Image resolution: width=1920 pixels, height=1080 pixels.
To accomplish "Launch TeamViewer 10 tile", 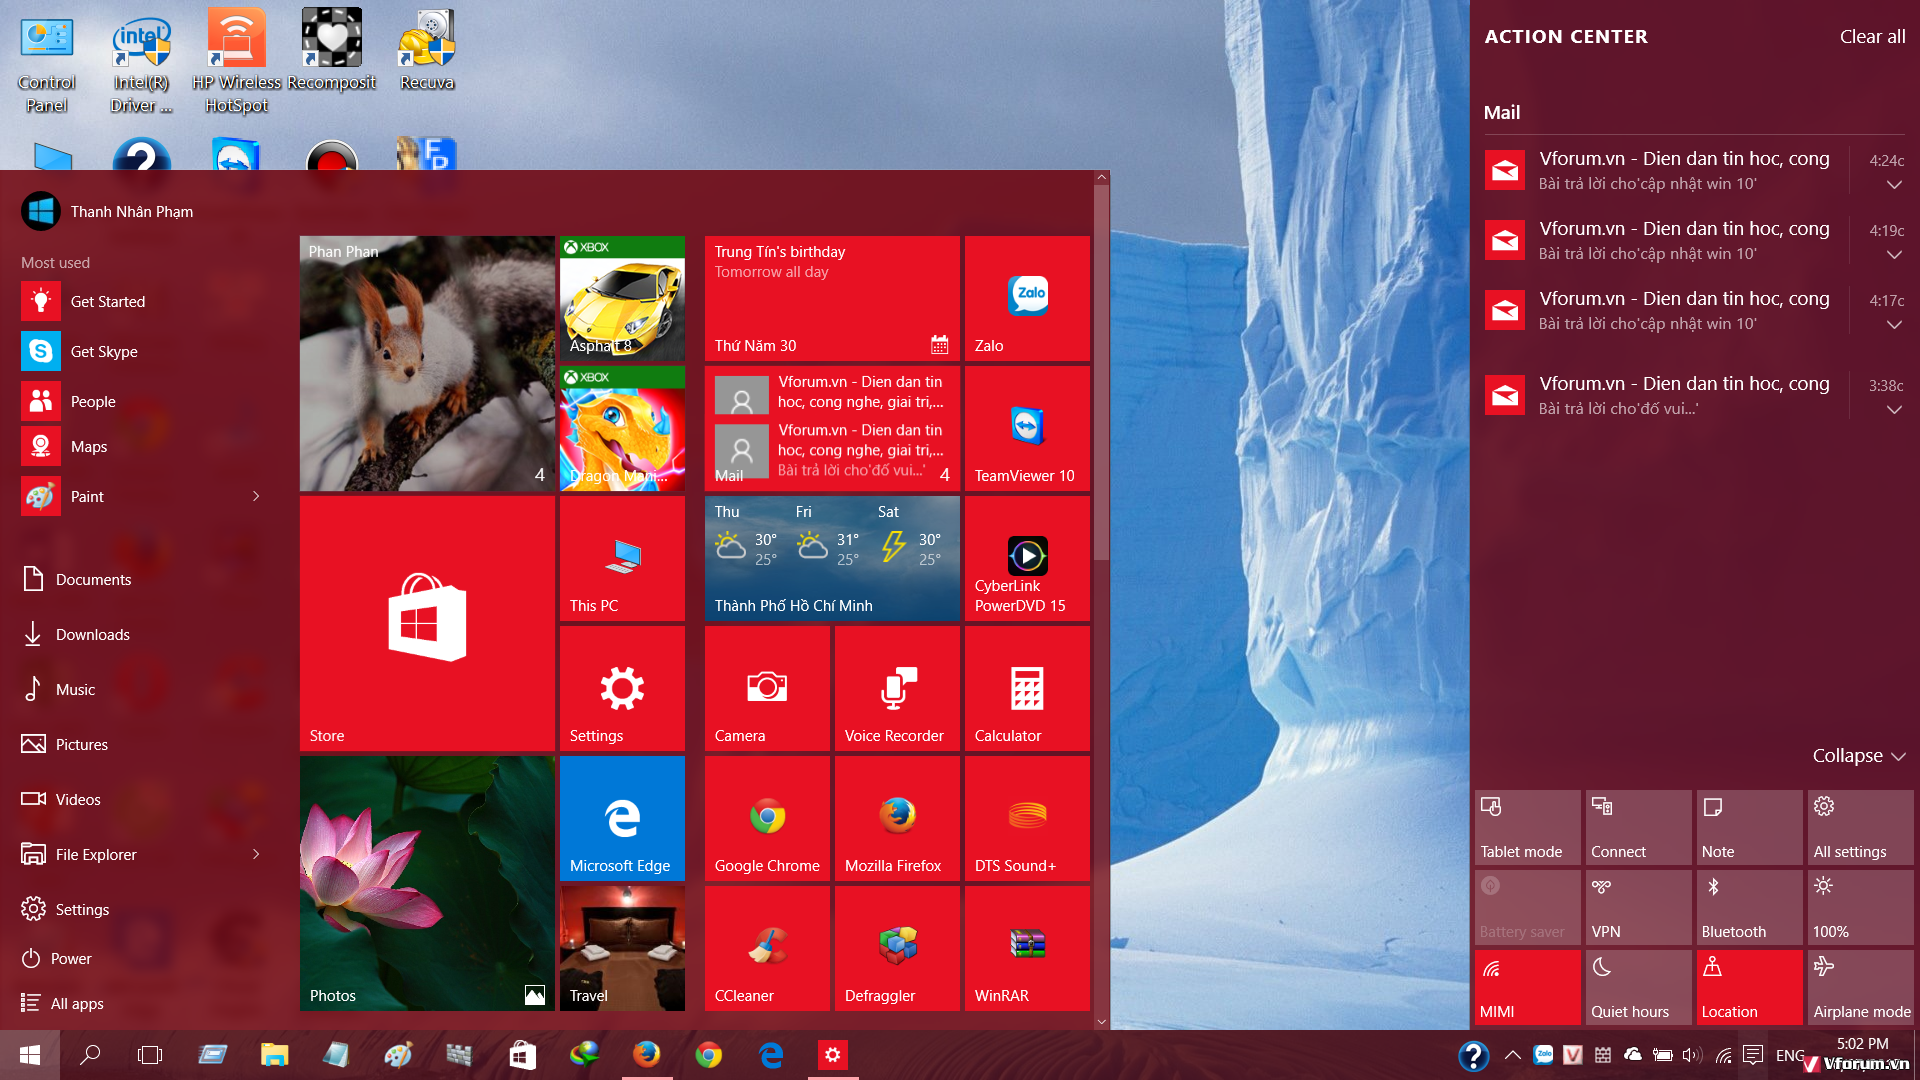I will click(x=1027, y=428).
